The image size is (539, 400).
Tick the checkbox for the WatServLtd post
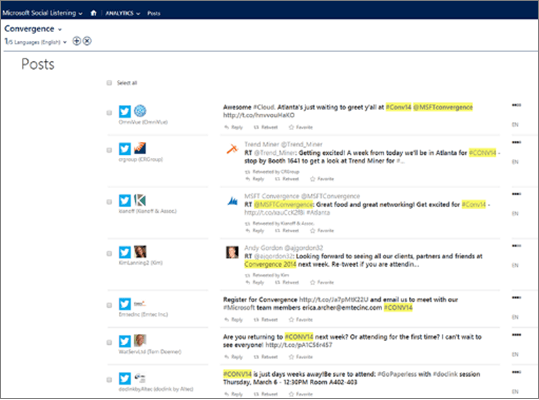click(x=109, y=343)
